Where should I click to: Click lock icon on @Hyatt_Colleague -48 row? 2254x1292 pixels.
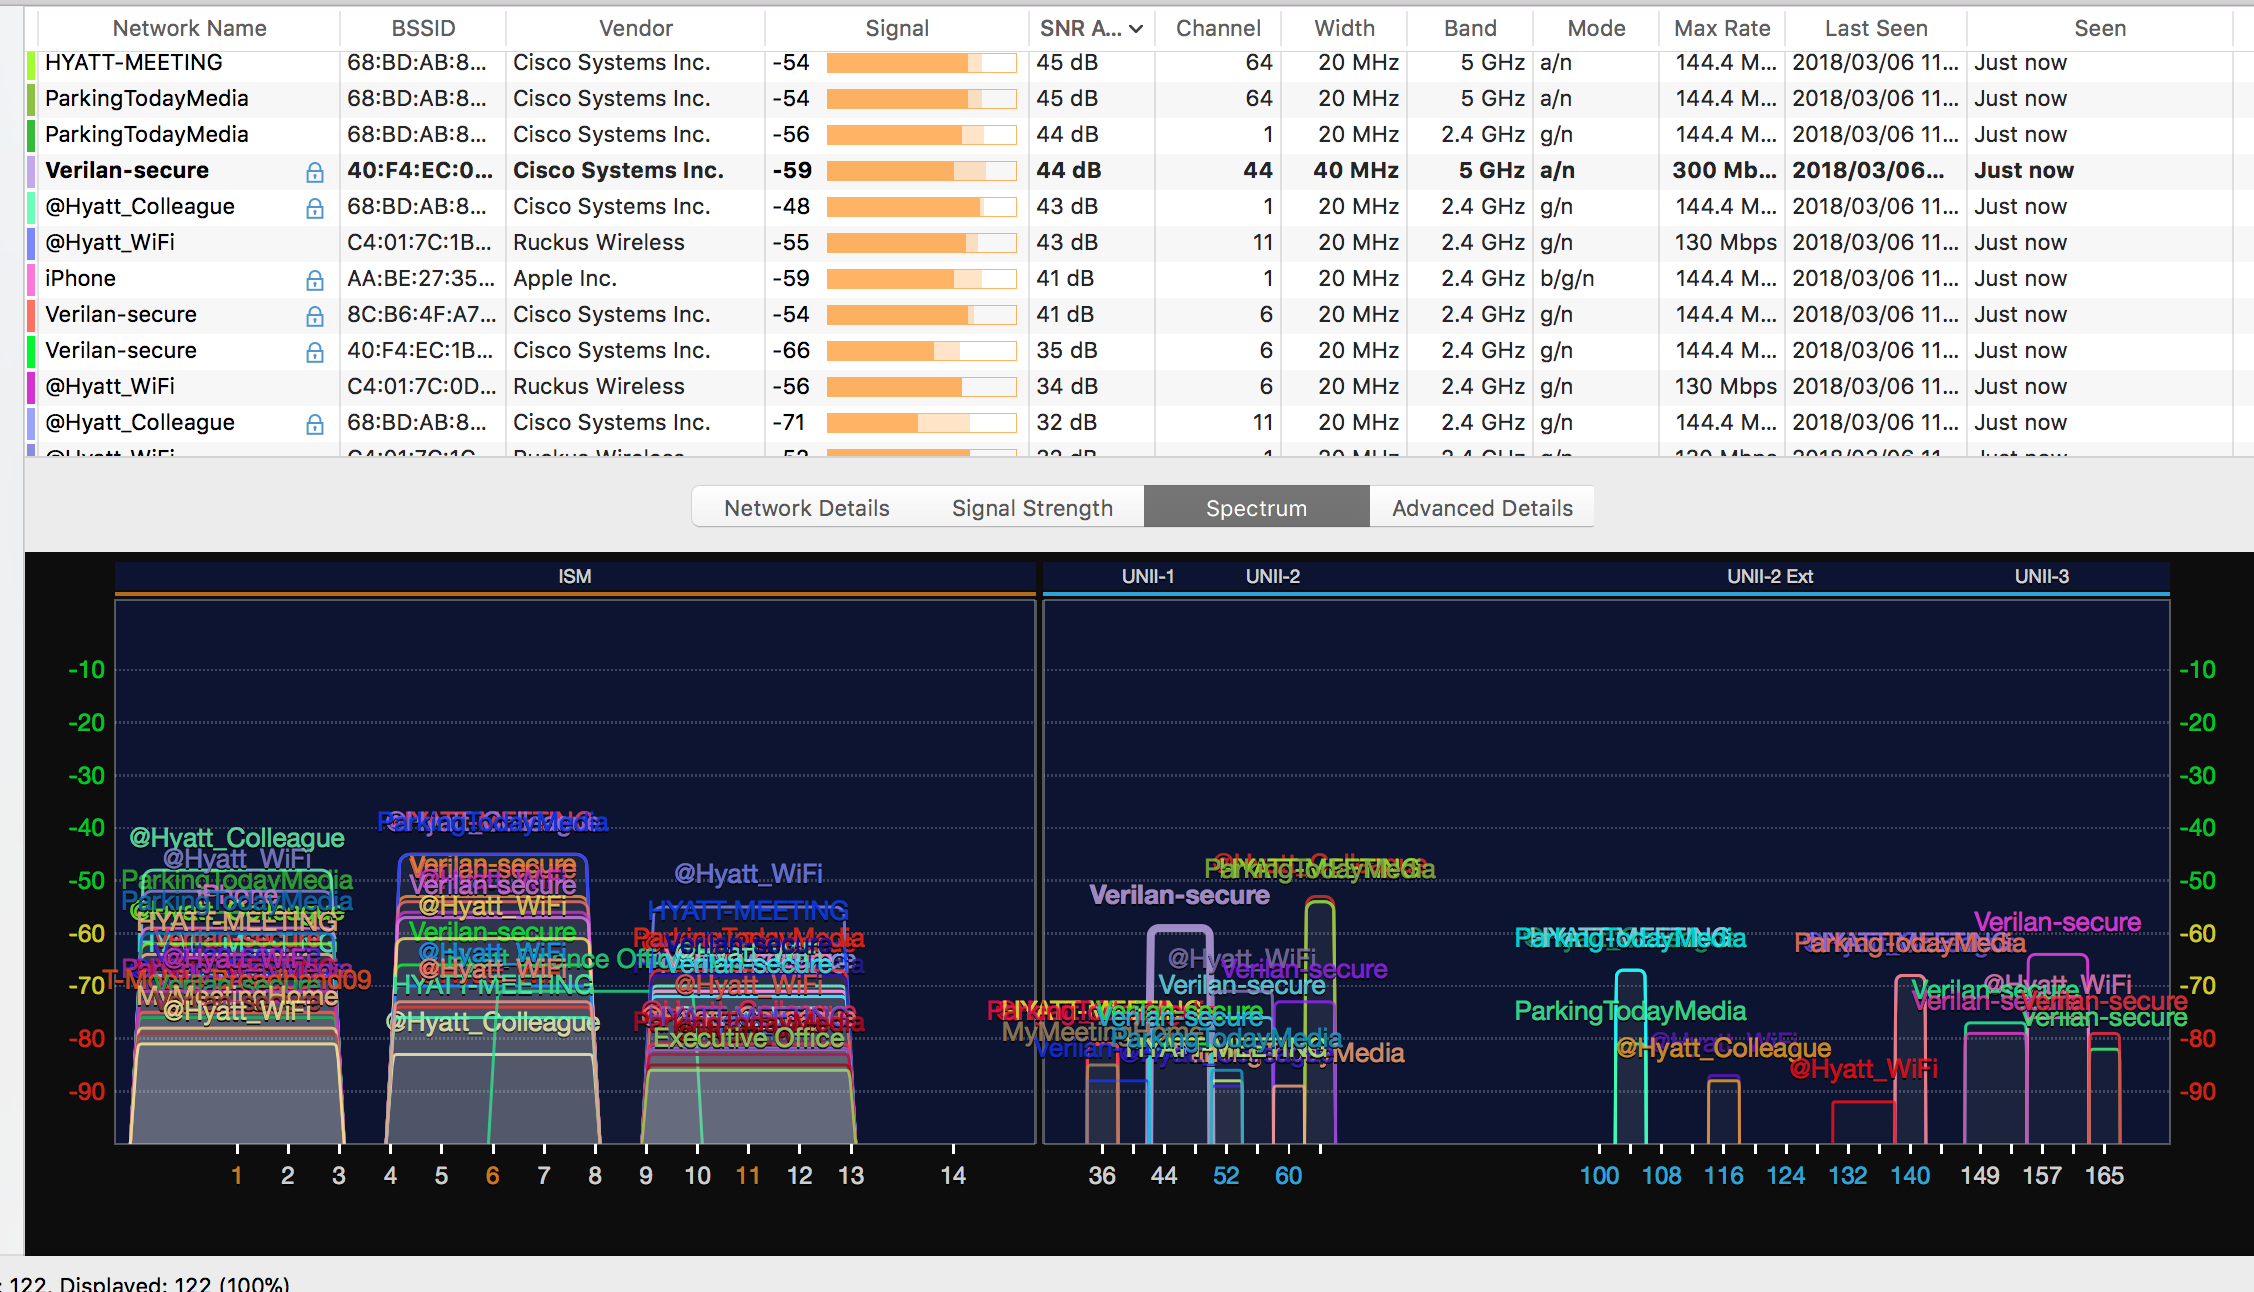pyautogui.click(x=314, y=208)
